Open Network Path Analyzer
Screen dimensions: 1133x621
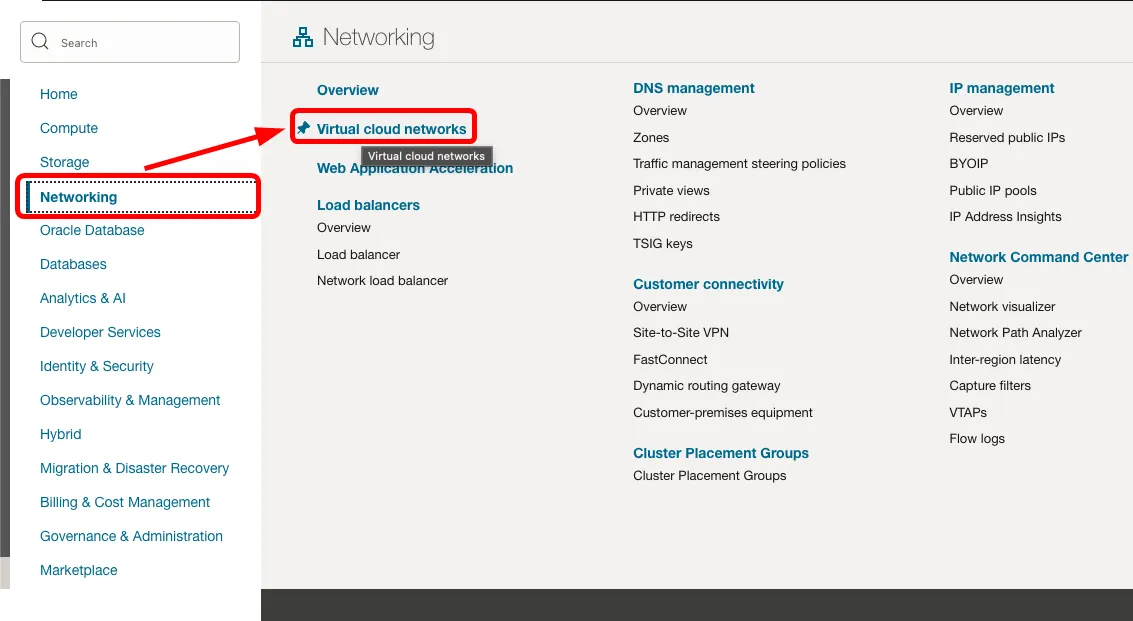point(1015,333)
